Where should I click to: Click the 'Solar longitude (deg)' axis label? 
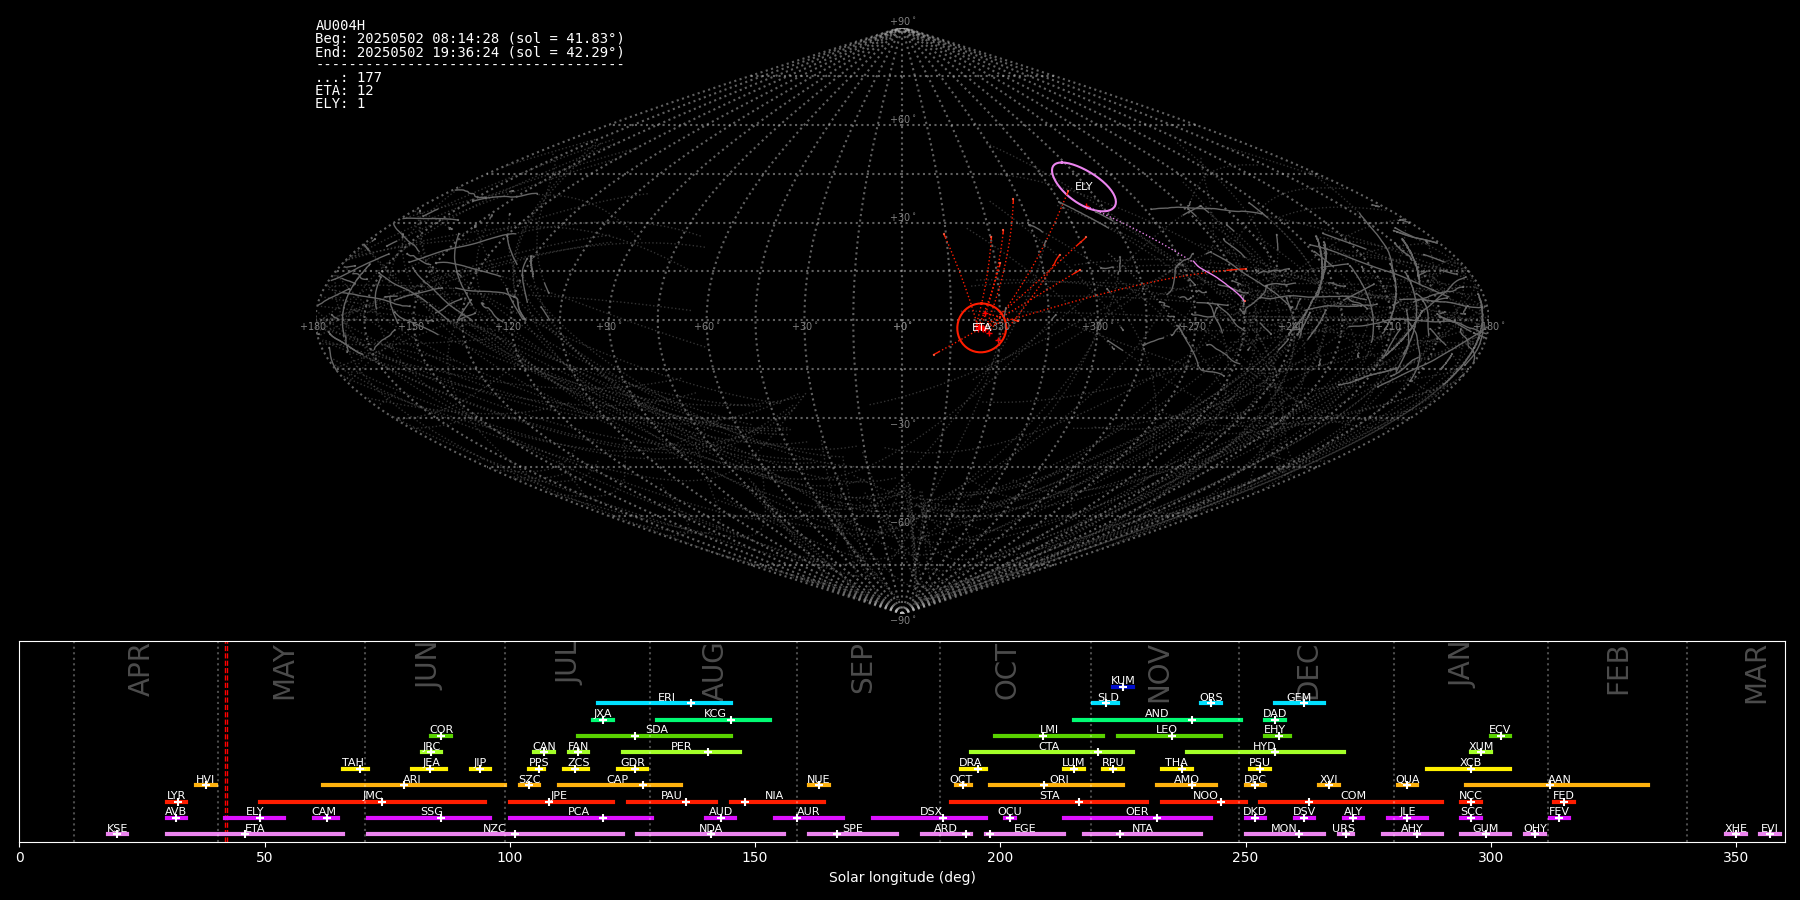tap(902, 877)
